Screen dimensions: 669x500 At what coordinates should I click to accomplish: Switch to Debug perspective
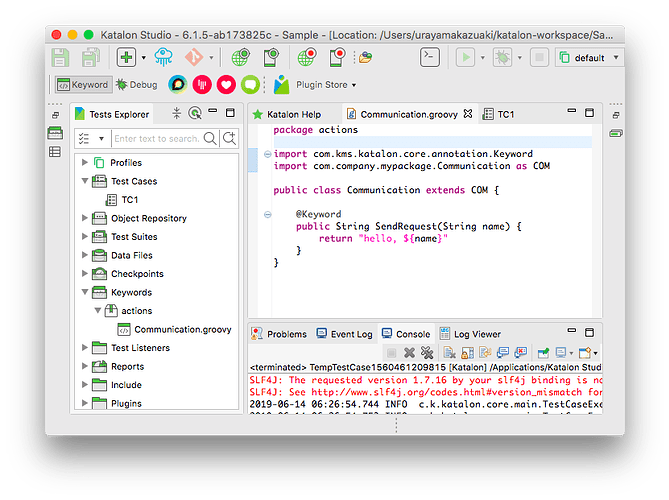tap(137, 85)
